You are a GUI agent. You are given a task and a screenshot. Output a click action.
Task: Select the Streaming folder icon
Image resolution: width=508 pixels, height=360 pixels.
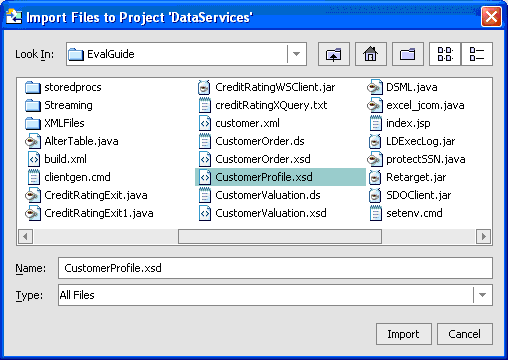click(x=33, y=105)
